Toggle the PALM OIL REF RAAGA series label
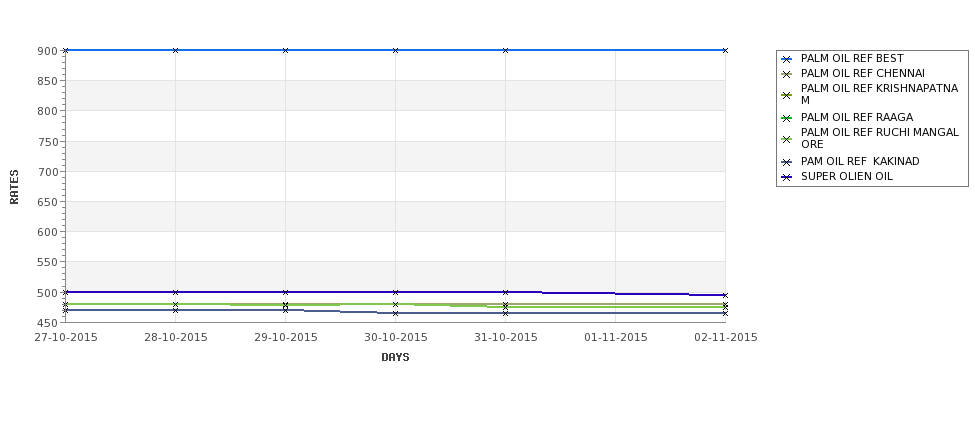This screenshot has height=429, width=975. (x=857, y=118)
